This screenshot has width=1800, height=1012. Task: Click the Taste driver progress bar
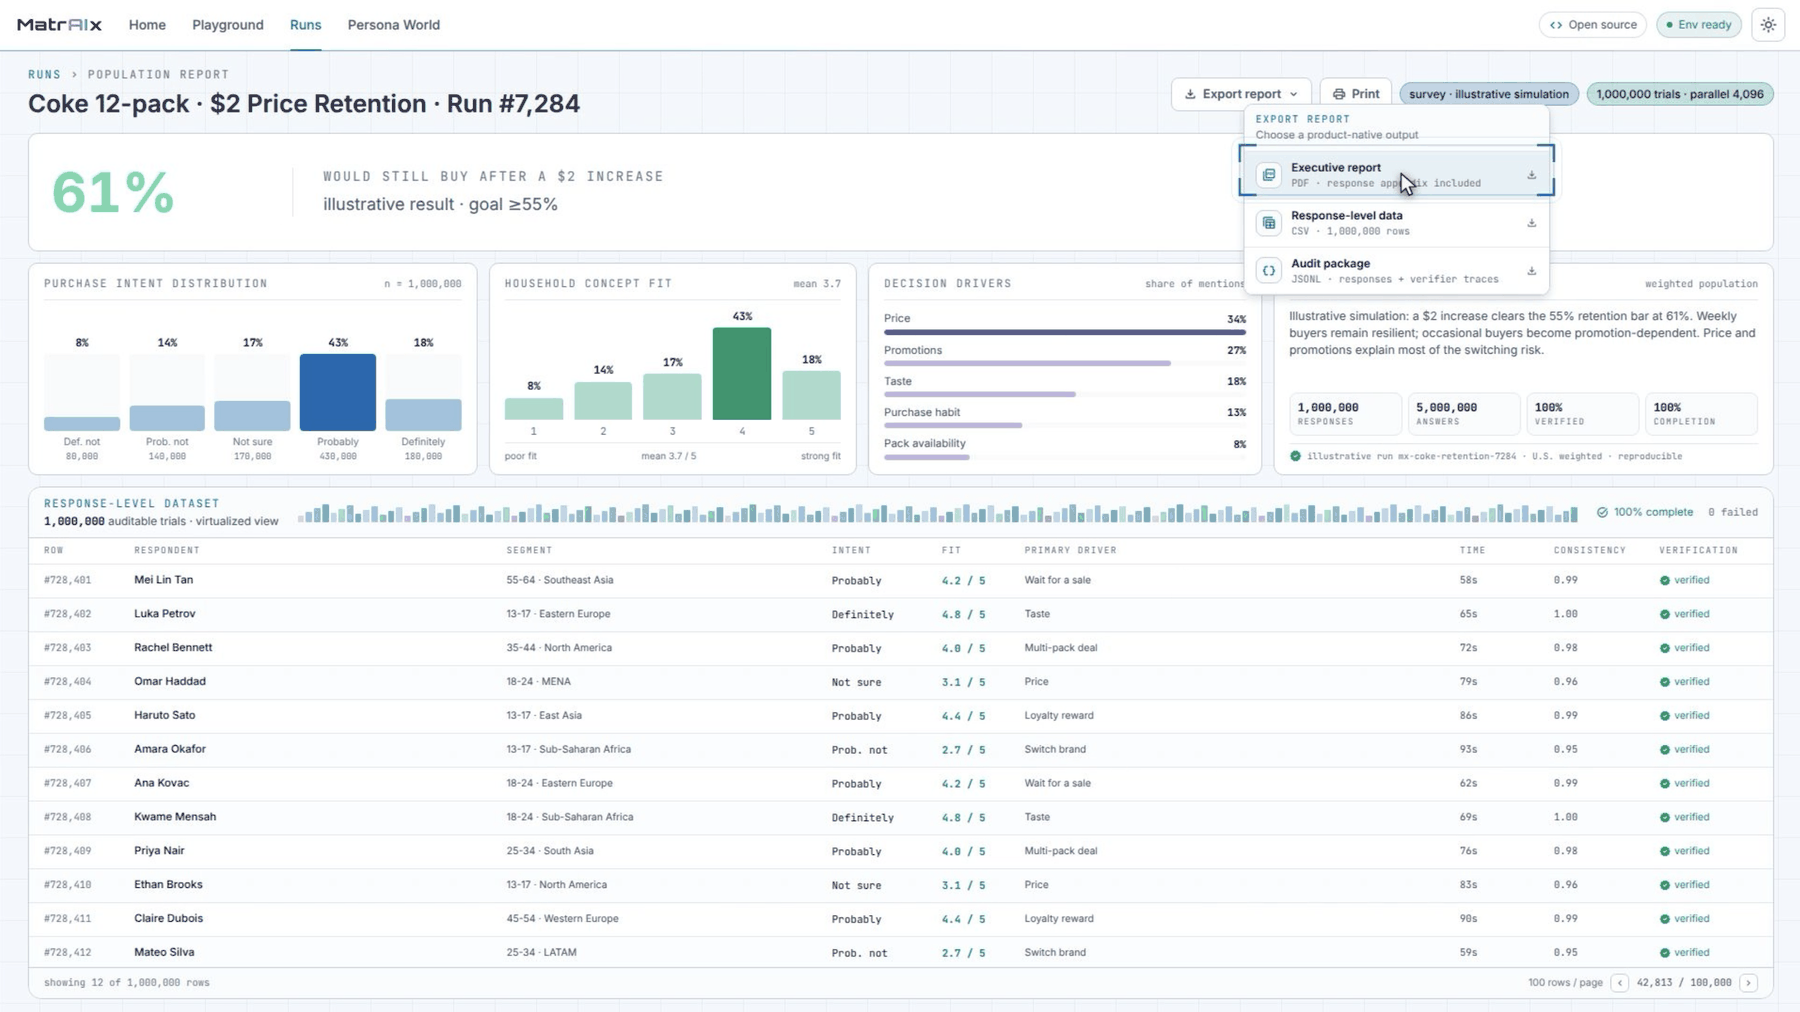(1065, 394)
